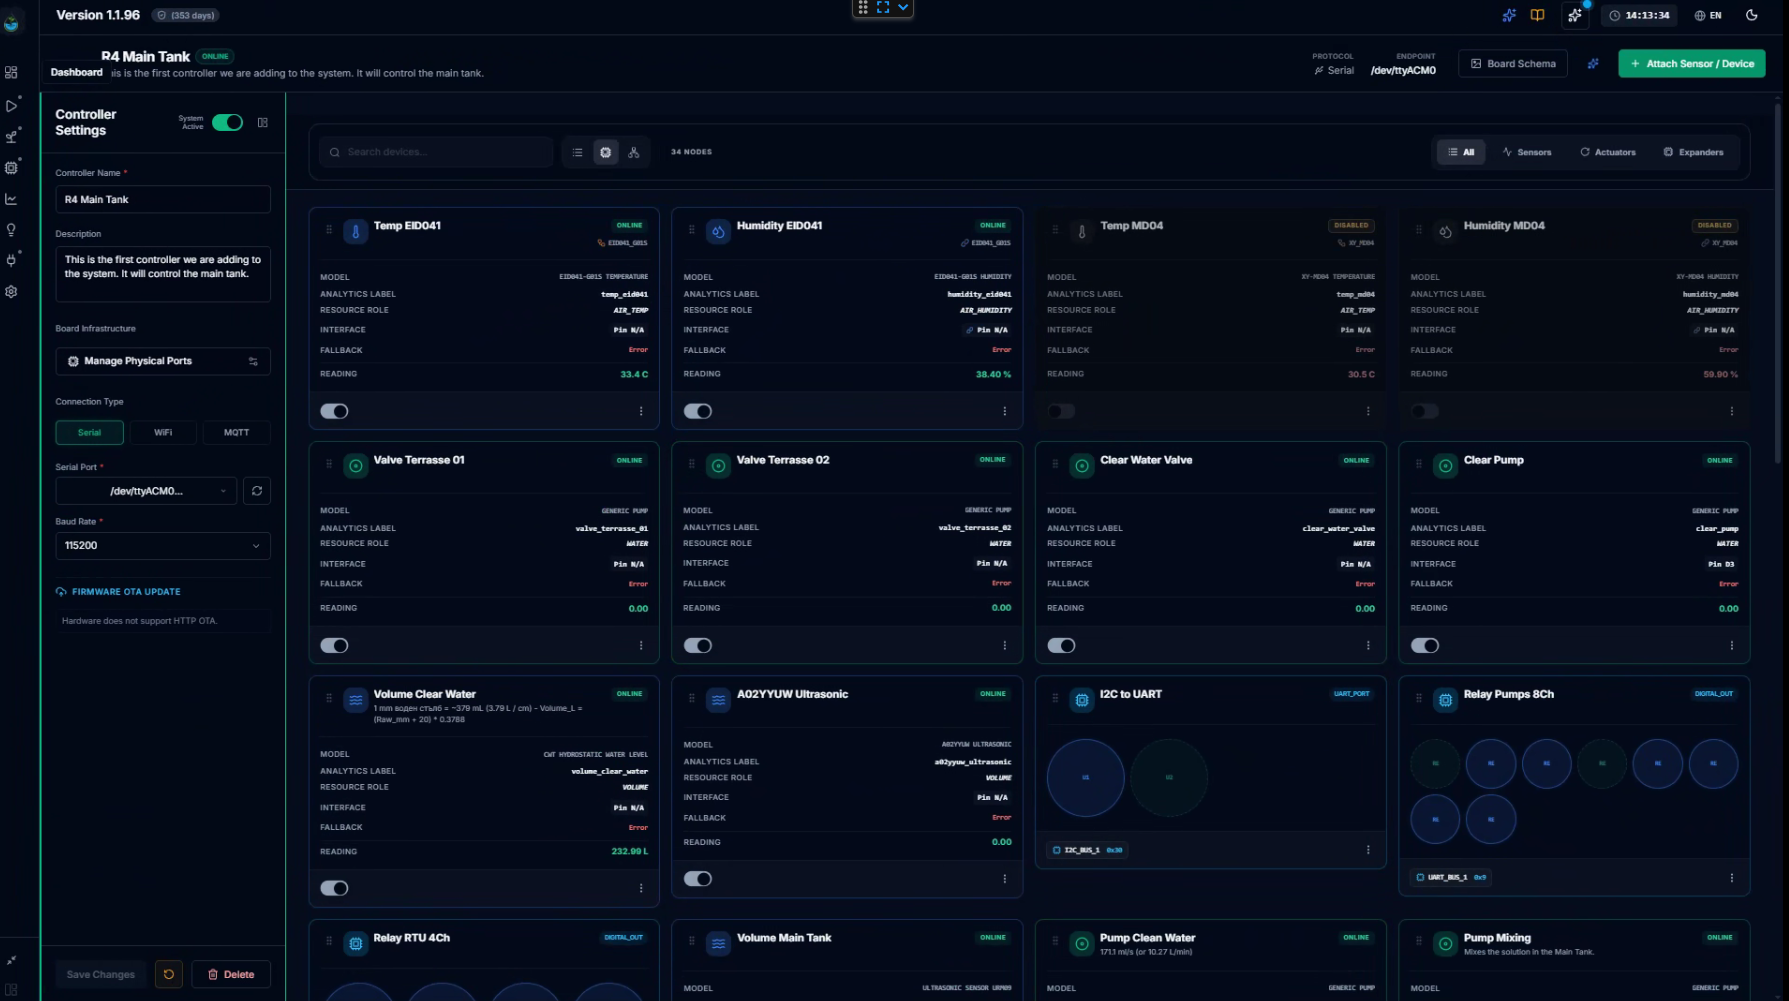The height and width of the screenshot is (1001, 1789).
Task: Open the Baud Rate 115200 dropdown
Action: pos(163,545)
